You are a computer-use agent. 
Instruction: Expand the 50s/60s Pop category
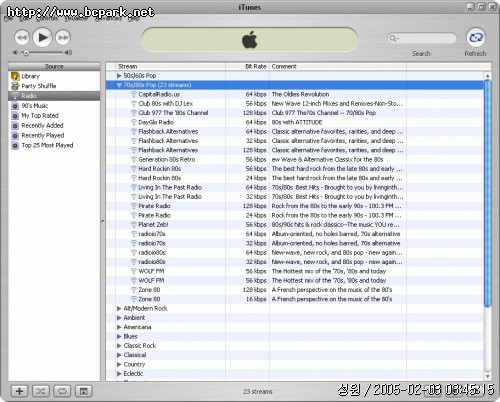(x=119, y=76)
